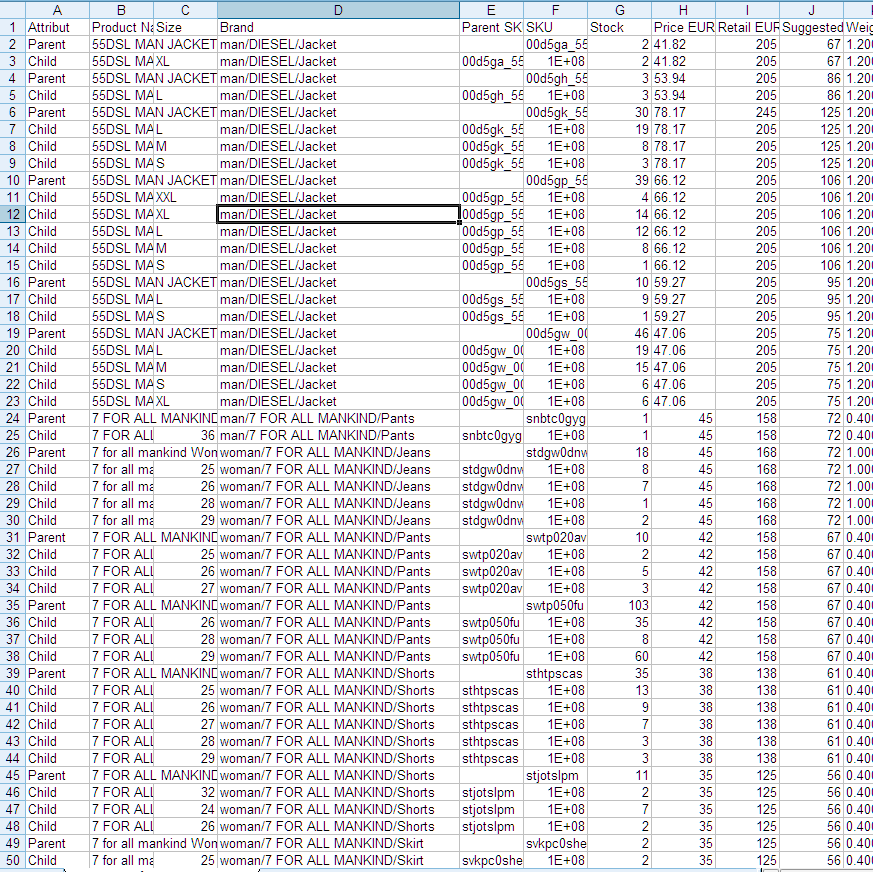Select the highlighted column D header
The height and width of the screenshot is (872, 873).
(339, 10)
